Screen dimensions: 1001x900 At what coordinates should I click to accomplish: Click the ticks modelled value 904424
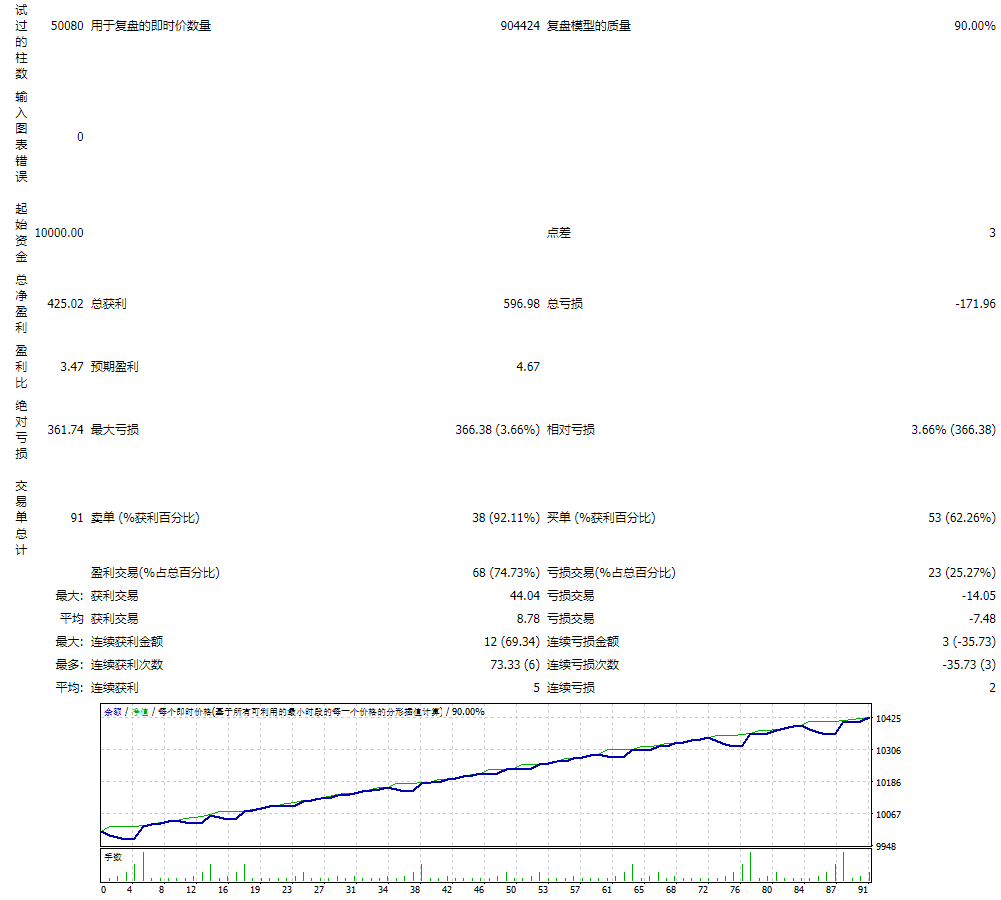(520, 26)
